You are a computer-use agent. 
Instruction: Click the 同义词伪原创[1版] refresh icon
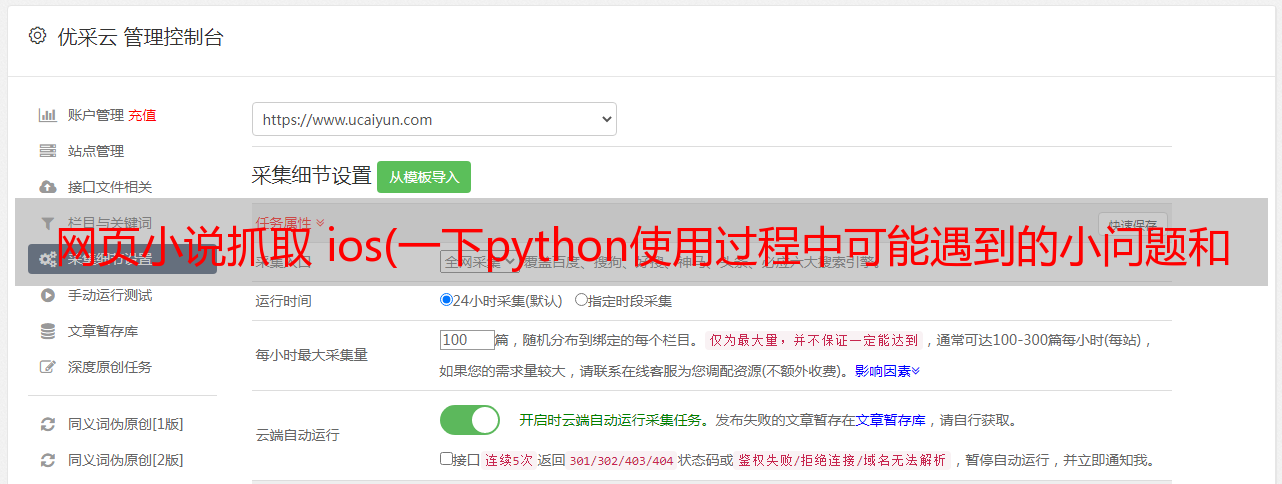tap(47, 424)
